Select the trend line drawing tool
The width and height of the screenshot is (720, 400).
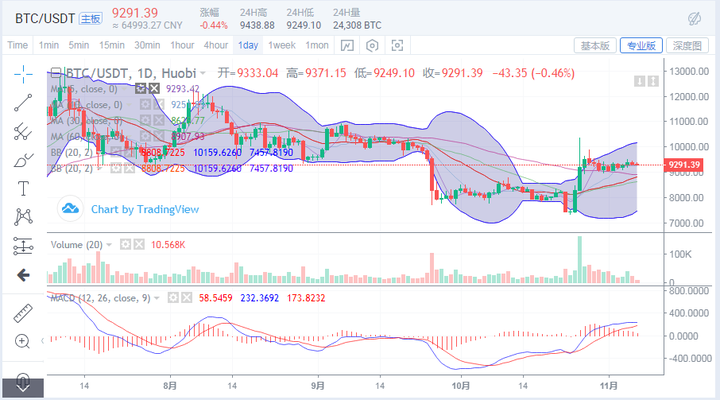pyautogui.click(x=23, y=103)
